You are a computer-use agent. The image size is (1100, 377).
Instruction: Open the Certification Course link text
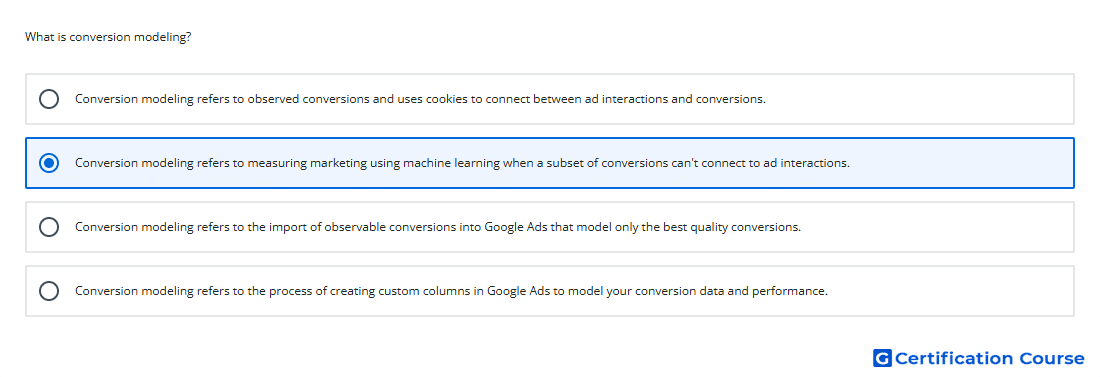(989, 358)
